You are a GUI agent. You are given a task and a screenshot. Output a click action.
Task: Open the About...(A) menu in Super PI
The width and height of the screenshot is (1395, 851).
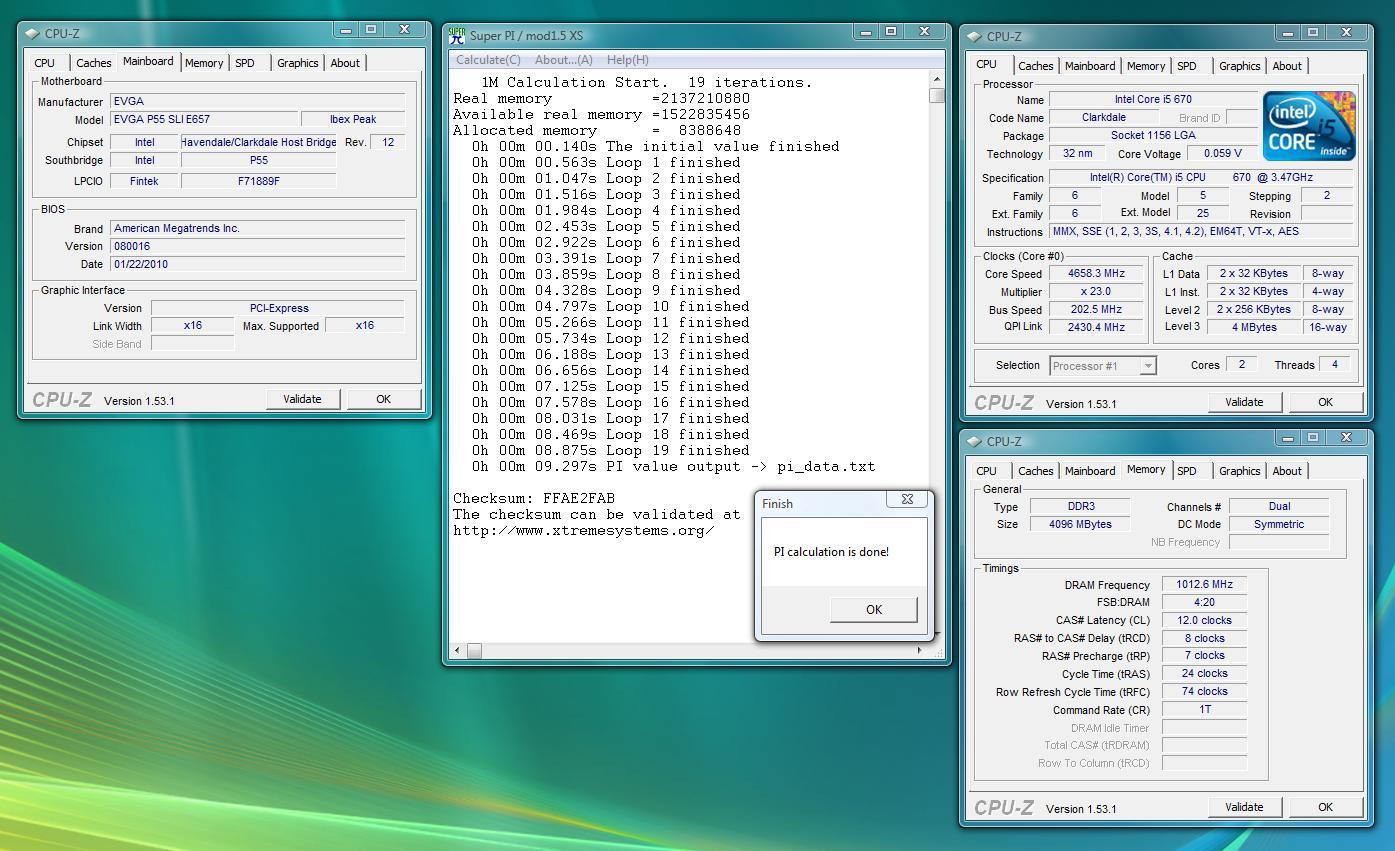(564, 60)
